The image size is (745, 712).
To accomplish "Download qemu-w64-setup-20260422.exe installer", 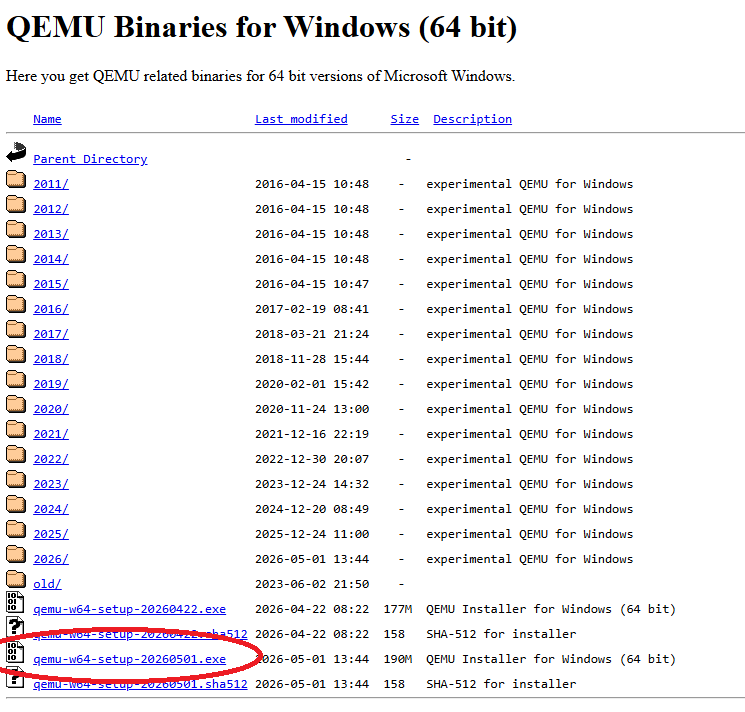I will 130,609.
